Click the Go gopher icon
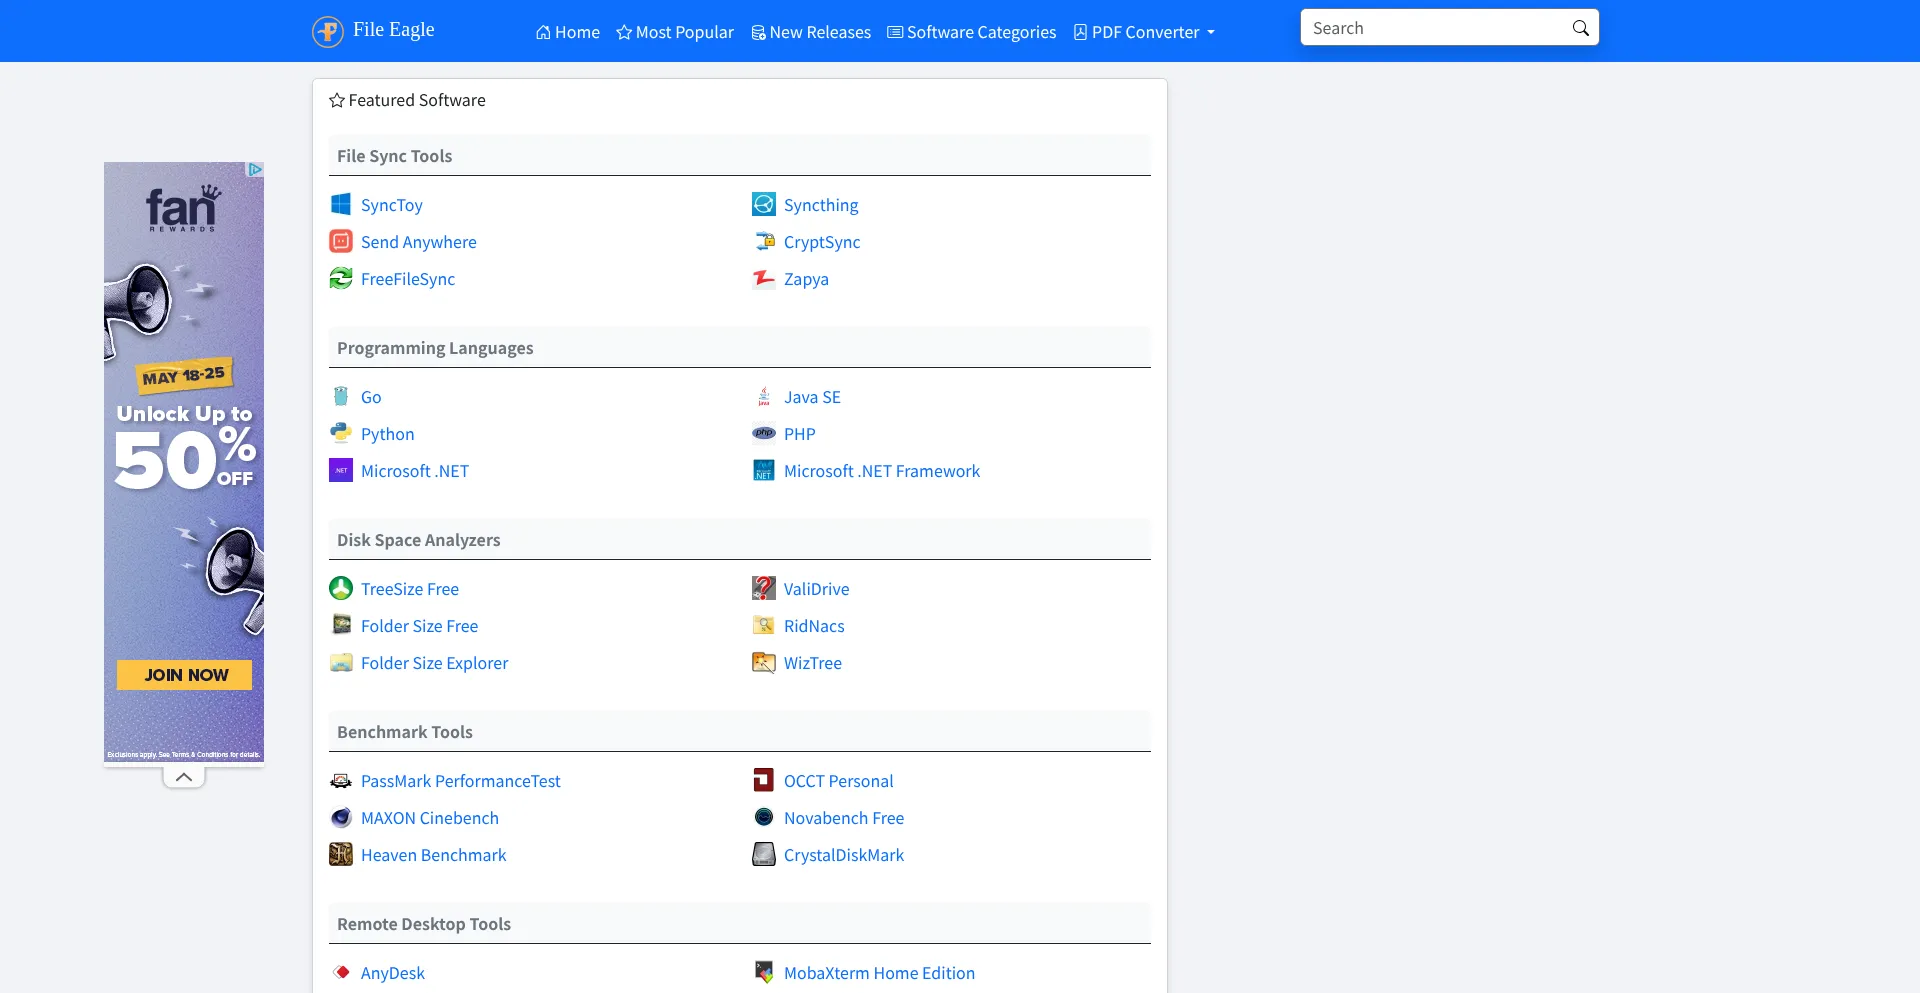Image resolution: width=1920 pixels, height=993 pixels. coord(341,396)
